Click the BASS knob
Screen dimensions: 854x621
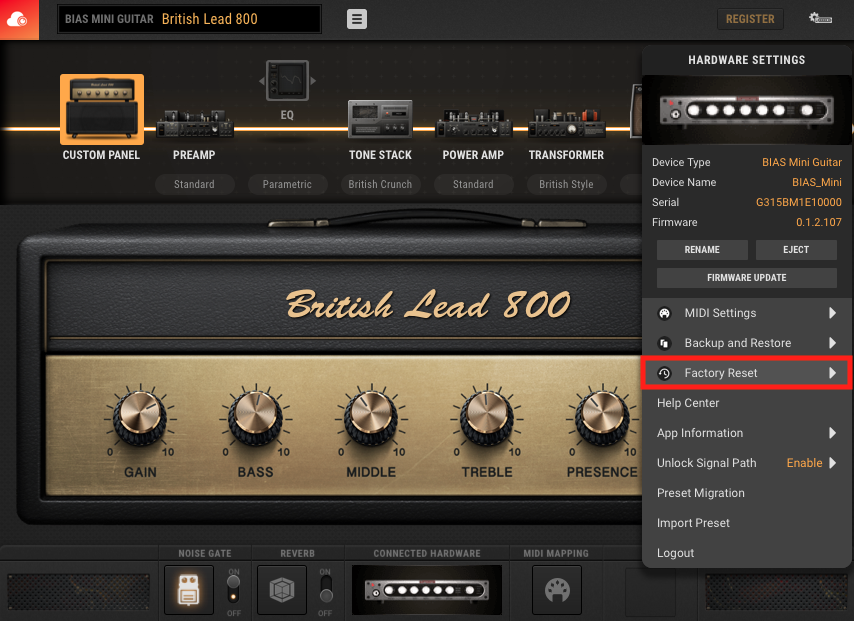pos(255,418)
